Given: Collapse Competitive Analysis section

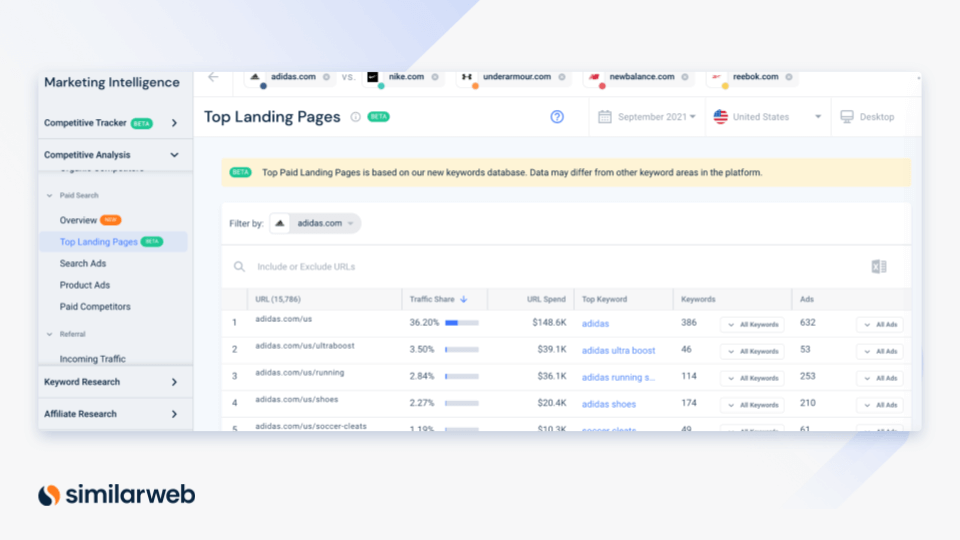Looking at the screenshot, I should (174, 155).
